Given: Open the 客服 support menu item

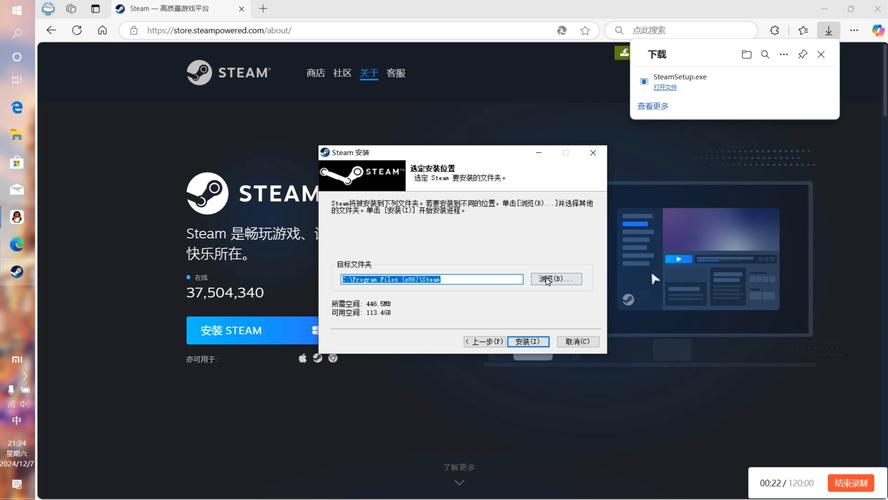Looking at the screenshot, I should coord(396,73).
